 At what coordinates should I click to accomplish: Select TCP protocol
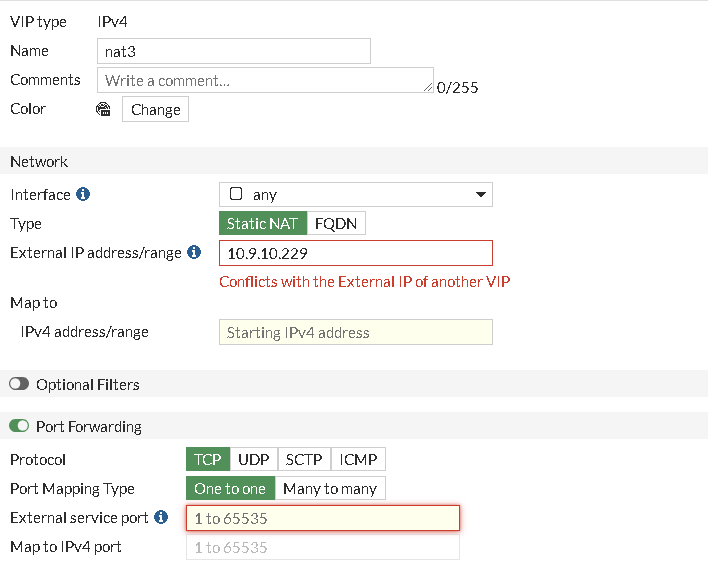tap(207, 460)
